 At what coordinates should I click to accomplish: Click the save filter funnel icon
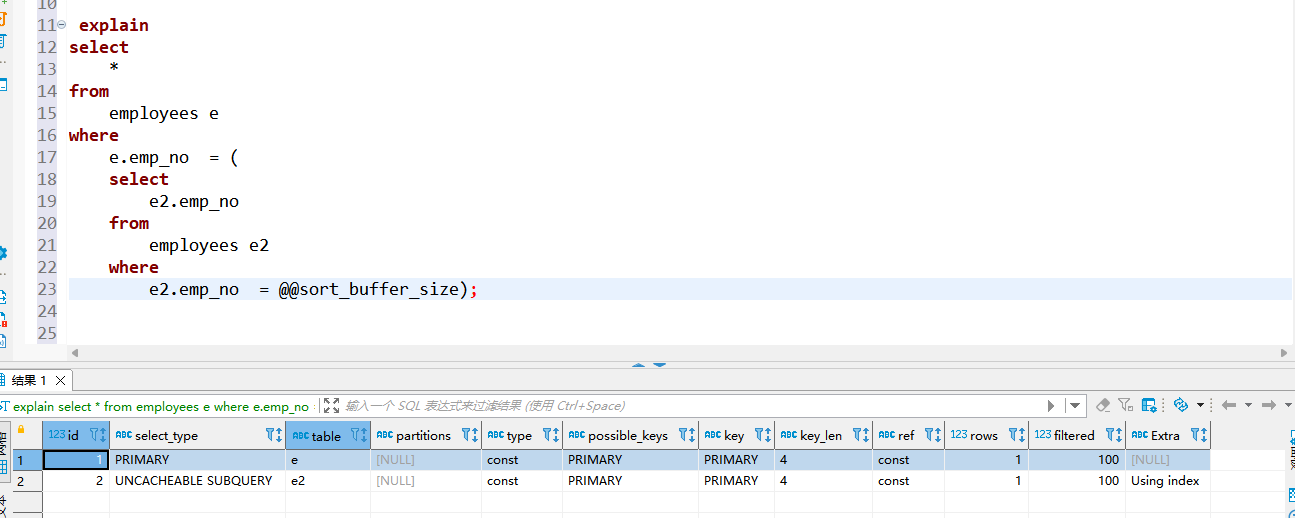tap(1126, 405)
